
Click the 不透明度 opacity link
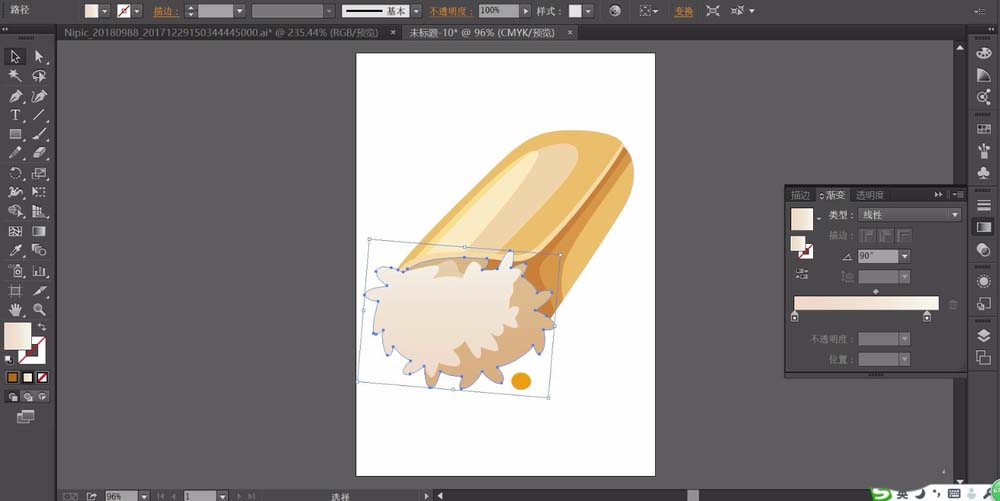(x=450, y=11)
